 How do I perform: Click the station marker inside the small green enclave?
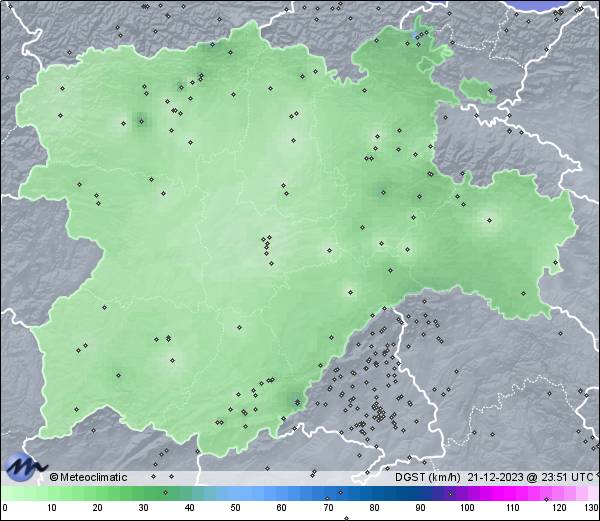pyautogui.click(x=490, y=91)
